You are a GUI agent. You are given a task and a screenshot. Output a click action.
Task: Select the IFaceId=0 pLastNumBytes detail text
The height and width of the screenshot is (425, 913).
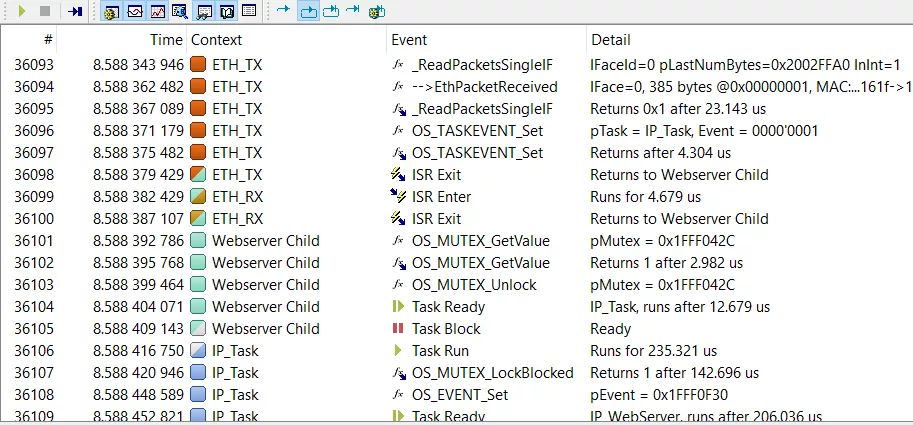745,65
